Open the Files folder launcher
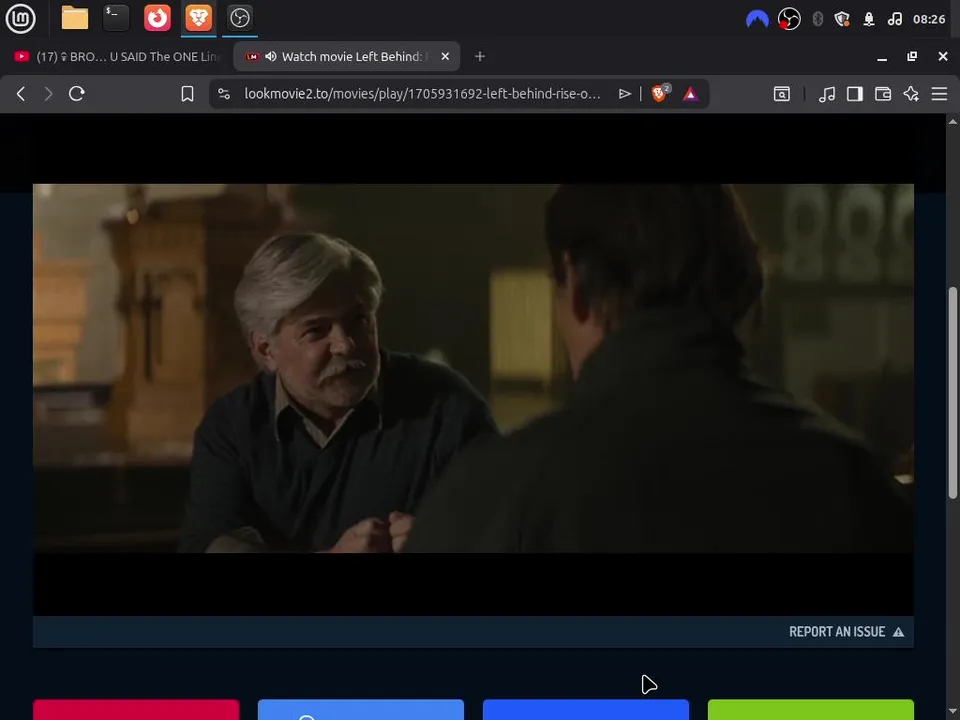This screenshot has height=720, width=960. [x=75, y=18]
